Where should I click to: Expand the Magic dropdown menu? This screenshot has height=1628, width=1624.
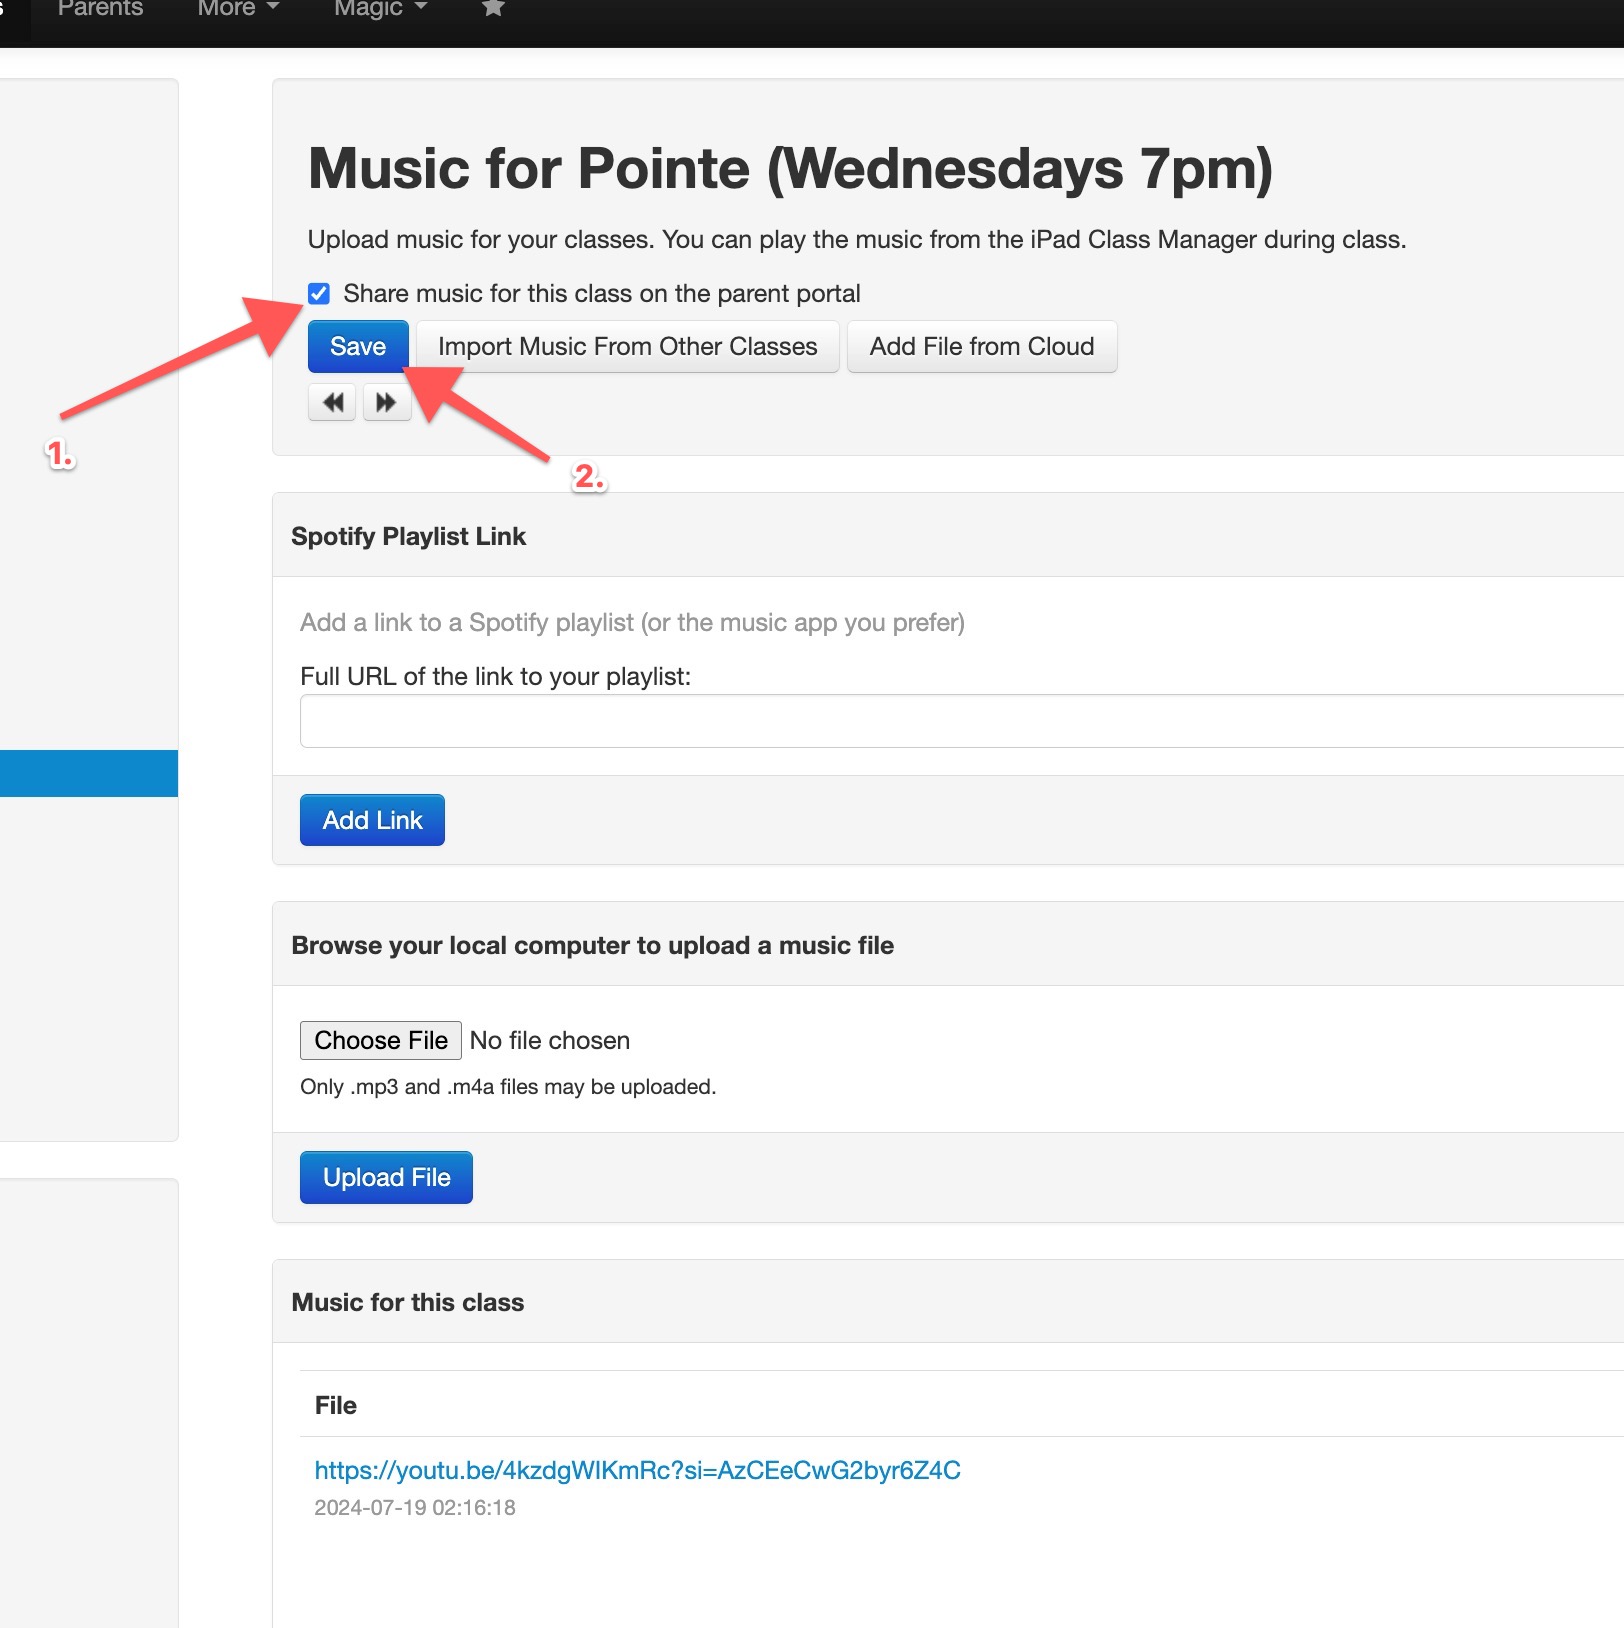tap(380, 9)
